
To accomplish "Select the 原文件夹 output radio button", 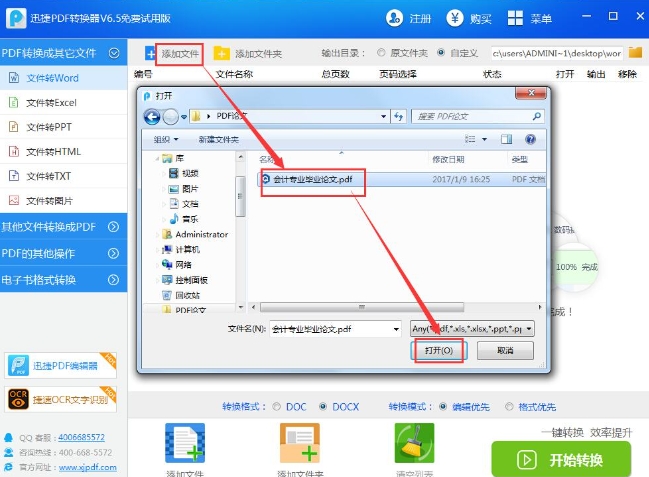I will point(381,53).
